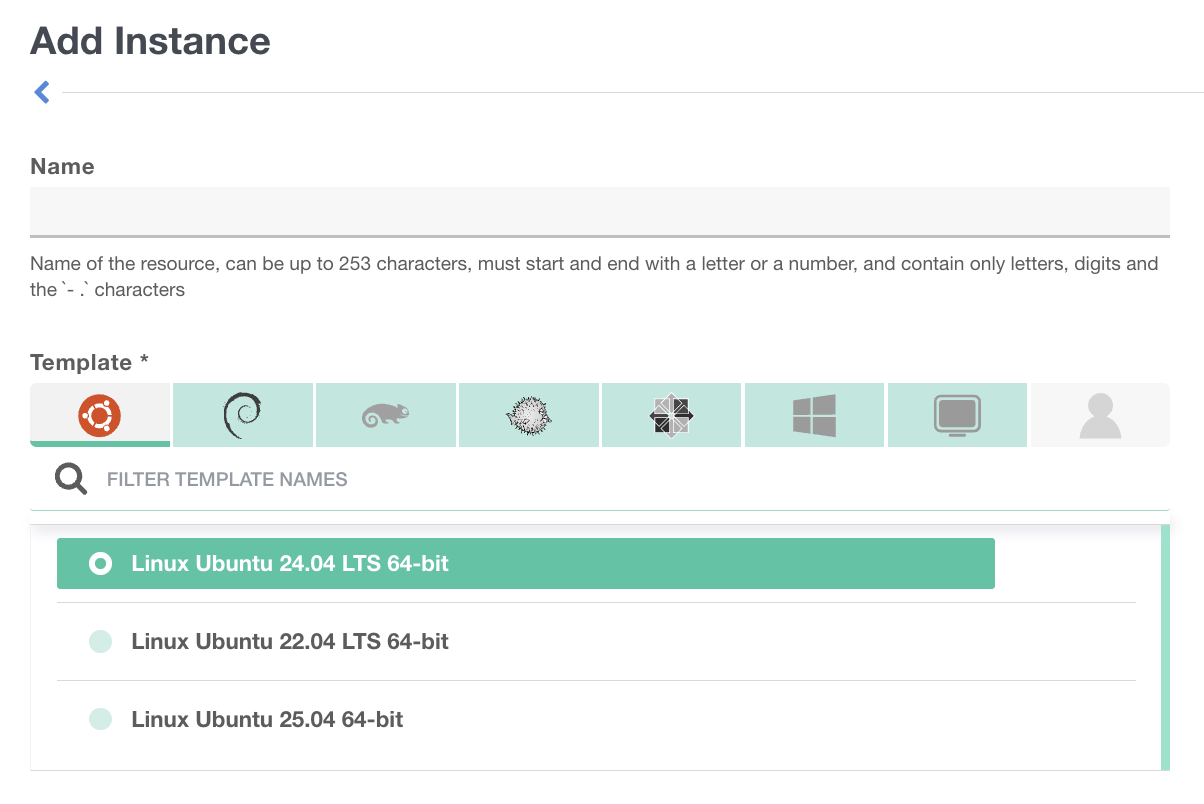Open the user-owned templates icon

pyautogui.click(x=1100, y=414)
